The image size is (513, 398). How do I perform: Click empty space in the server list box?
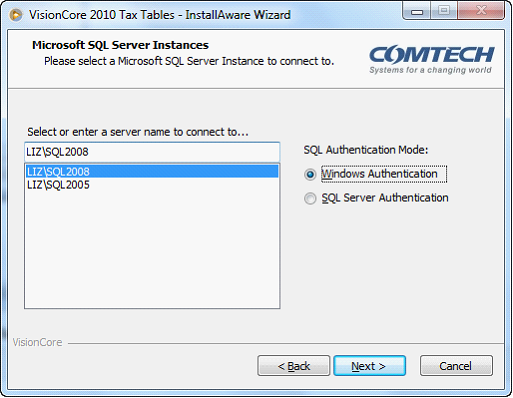pos(152,250)
